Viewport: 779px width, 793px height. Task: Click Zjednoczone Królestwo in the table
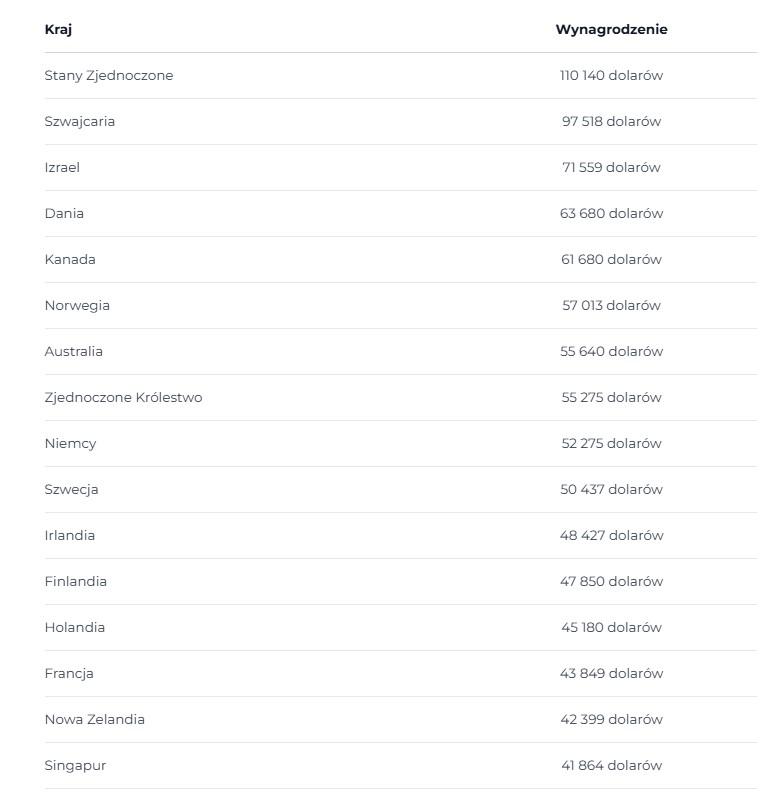[x=123, y=398]
